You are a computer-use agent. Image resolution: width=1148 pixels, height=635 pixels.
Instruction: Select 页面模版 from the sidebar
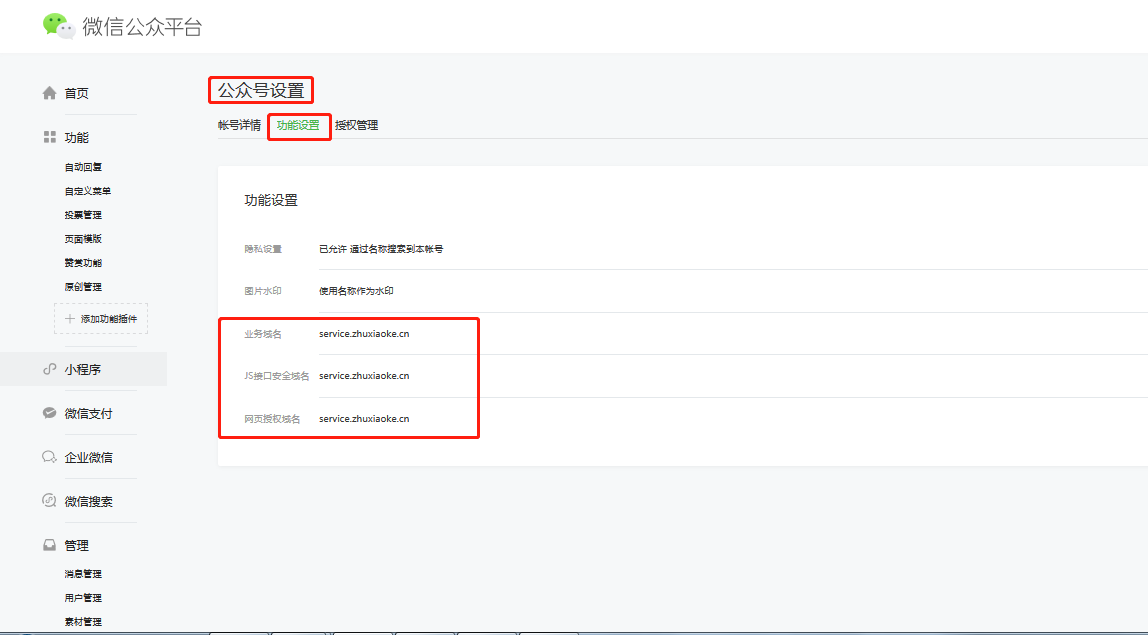coord(82,238)
